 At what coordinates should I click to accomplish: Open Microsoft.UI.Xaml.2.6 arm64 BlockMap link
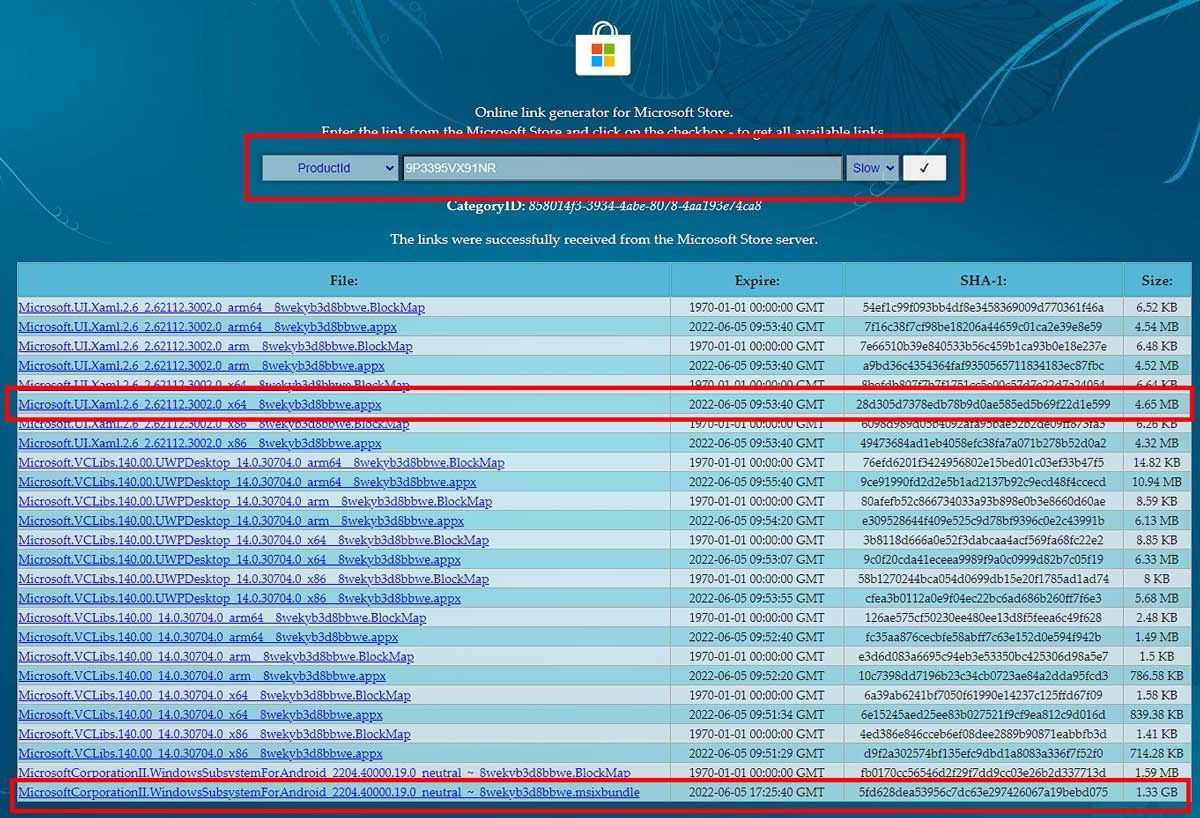click(221, 308)
